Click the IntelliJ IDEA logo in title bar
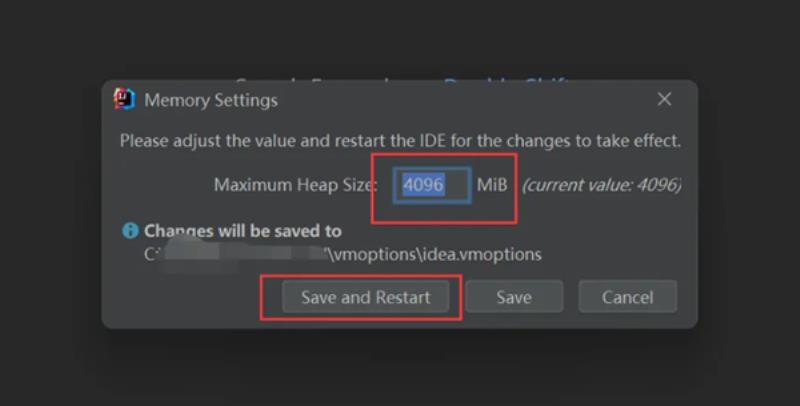Image resolution: width=800 pixels, height=406 pixels. (124, 99)
